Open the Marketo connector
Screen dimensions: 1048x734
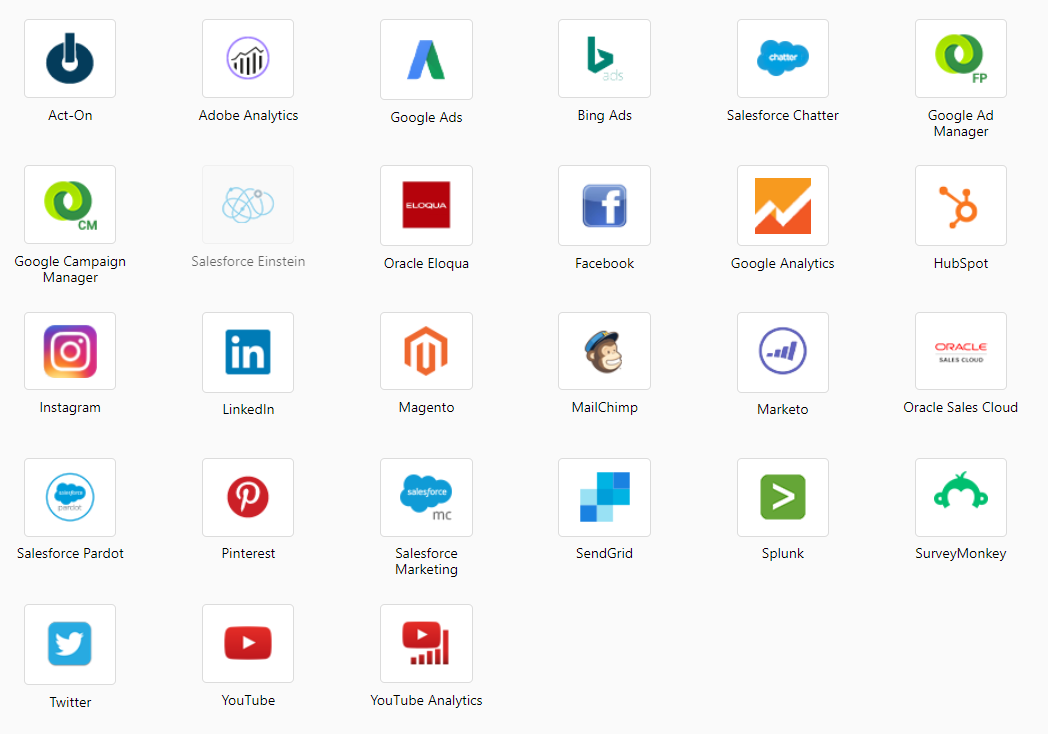[783, 352]
